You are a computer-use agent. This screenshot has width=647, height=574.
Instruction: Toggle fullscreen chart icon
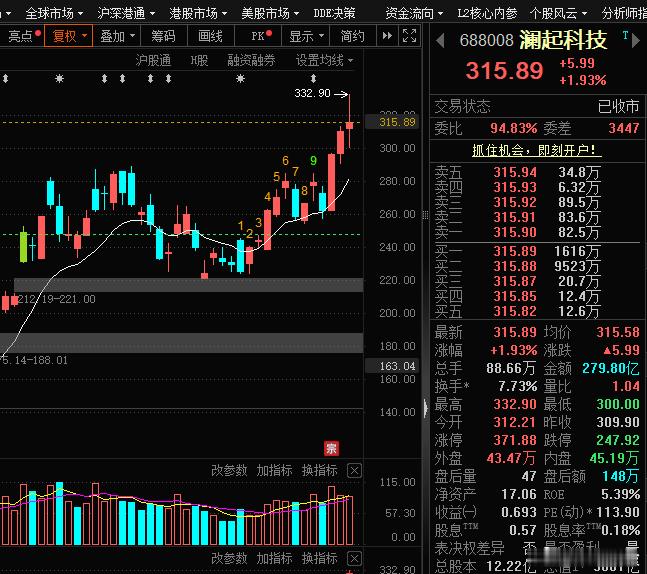tap(409, 36)
